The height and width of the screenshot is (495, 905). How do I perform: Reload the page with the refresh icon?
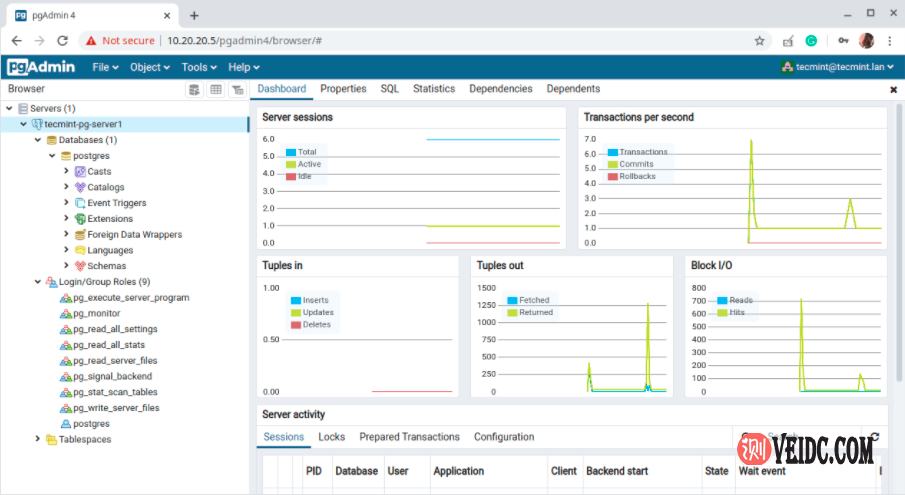pyautogui.click(x=62, y=41)
